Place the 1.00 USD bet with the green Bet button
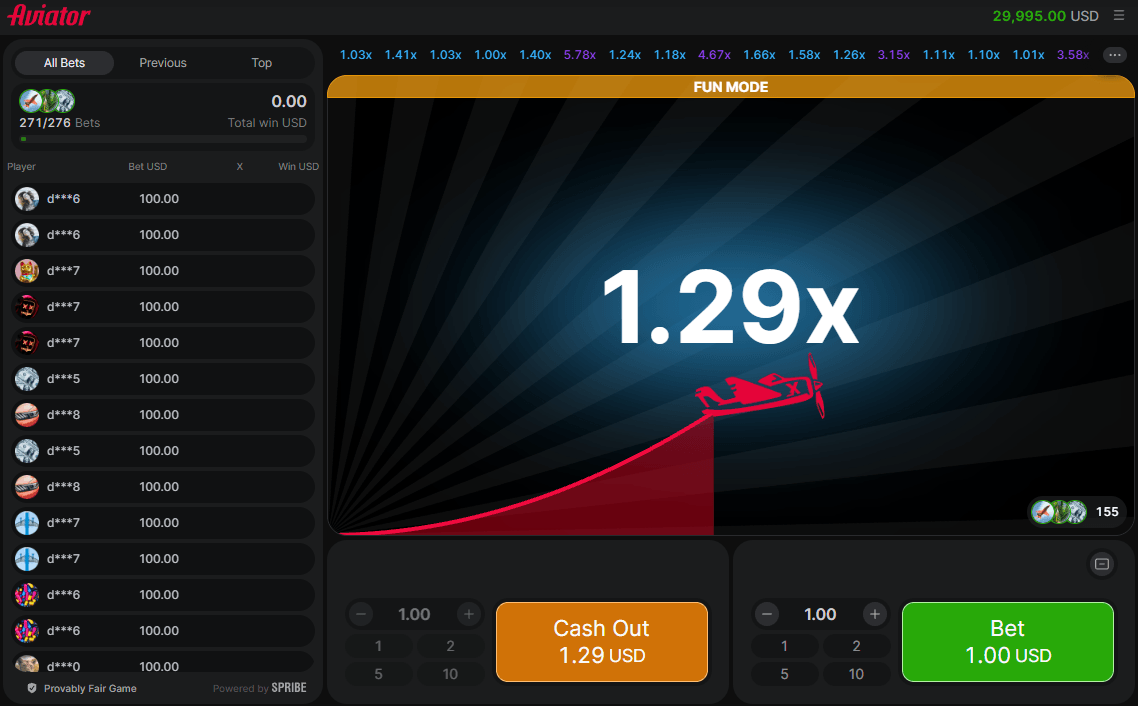 (1007, 641)
